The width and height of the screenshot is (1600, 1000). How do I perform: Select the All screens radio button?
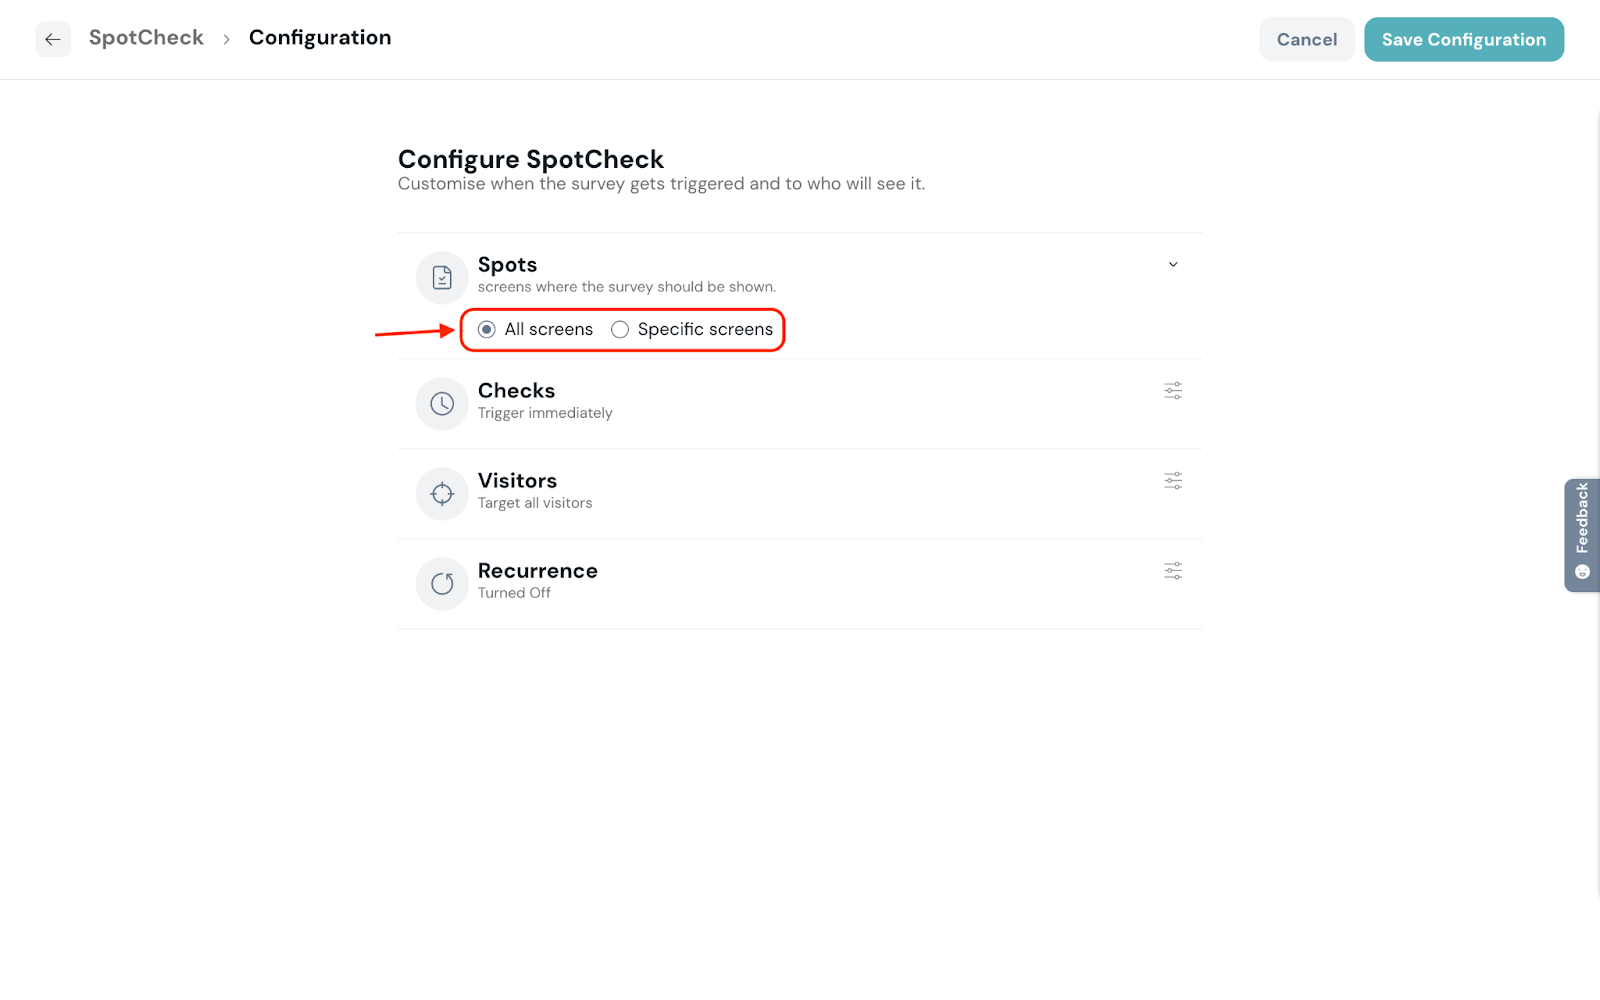pyautogui.click(x=487, y=330)
